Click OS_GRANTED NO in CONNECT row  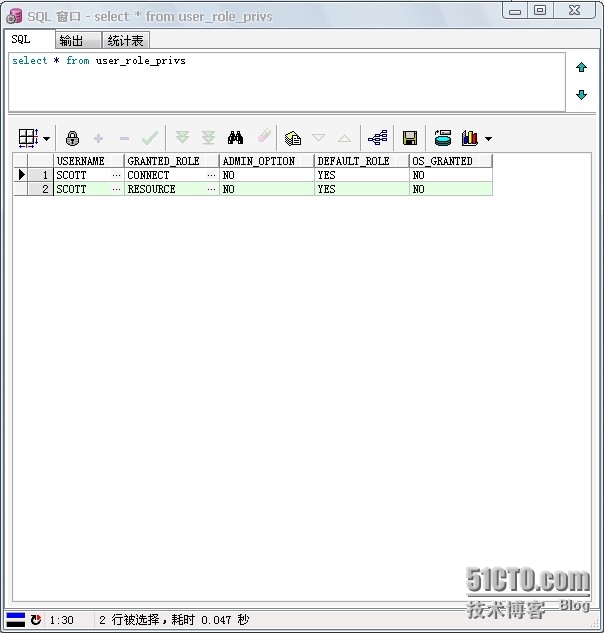coord(451,175)
